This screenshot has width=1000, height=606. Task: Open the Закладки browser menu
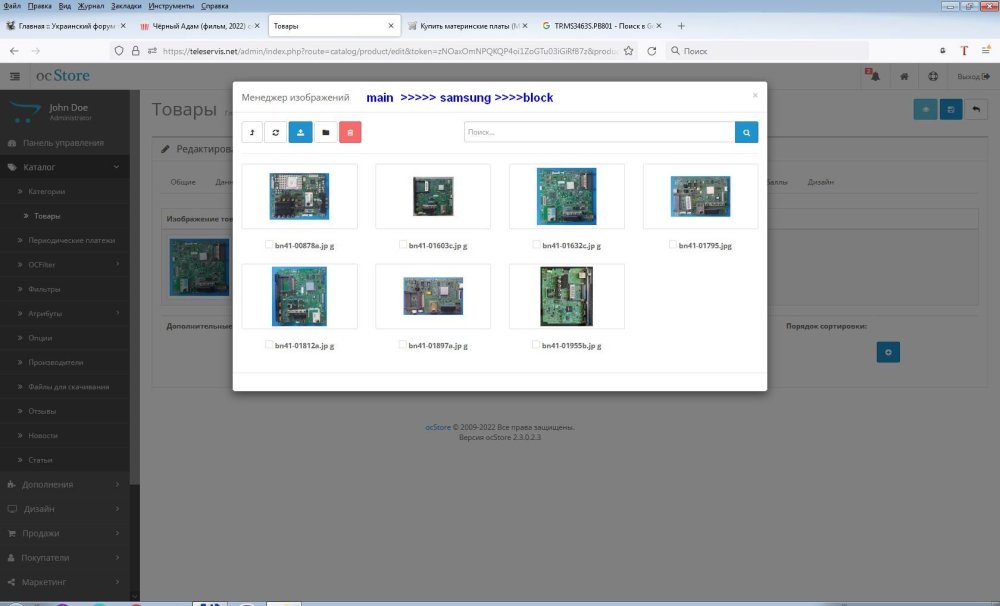point(125,6)
